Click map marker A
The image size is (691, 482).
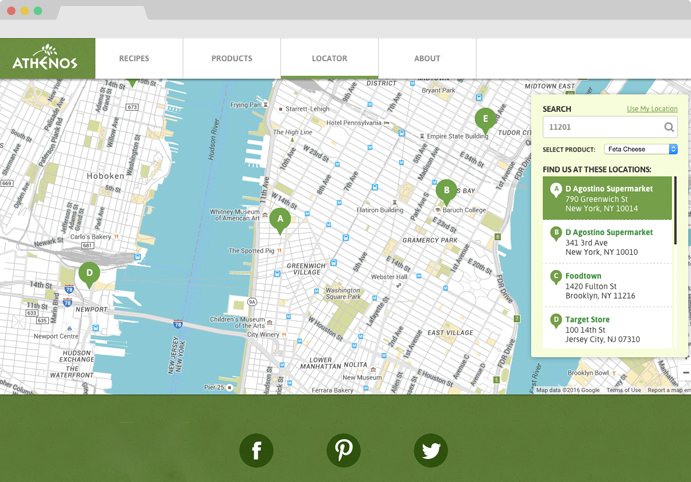[x=280, y=220]
